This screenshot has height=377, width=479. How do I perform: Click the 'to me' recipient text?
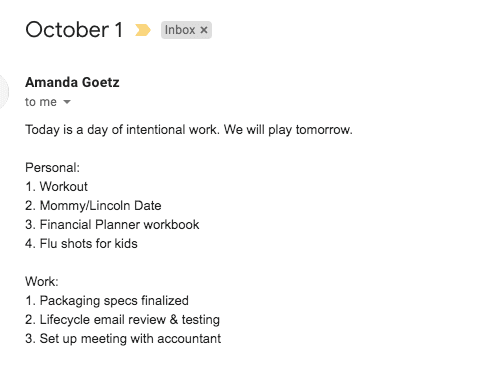click(x=41, y=102)
